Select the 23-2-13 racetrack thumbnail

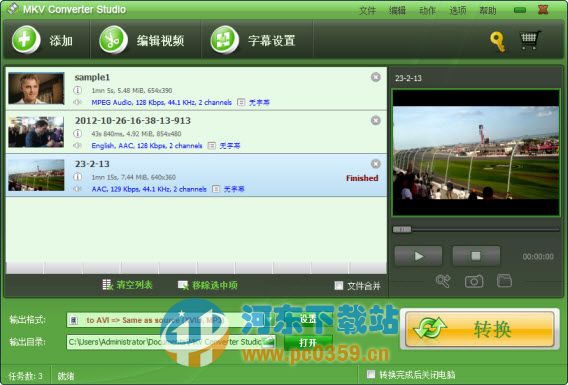pyautogui.click(x=36, y=175)
